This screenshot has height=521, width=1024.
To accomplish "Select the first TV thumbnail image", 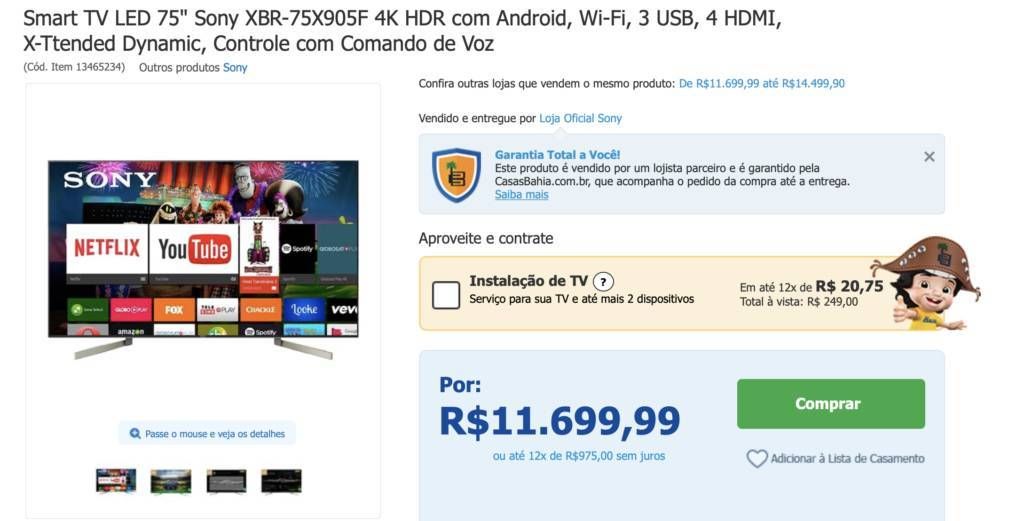I will click(116, 481).
